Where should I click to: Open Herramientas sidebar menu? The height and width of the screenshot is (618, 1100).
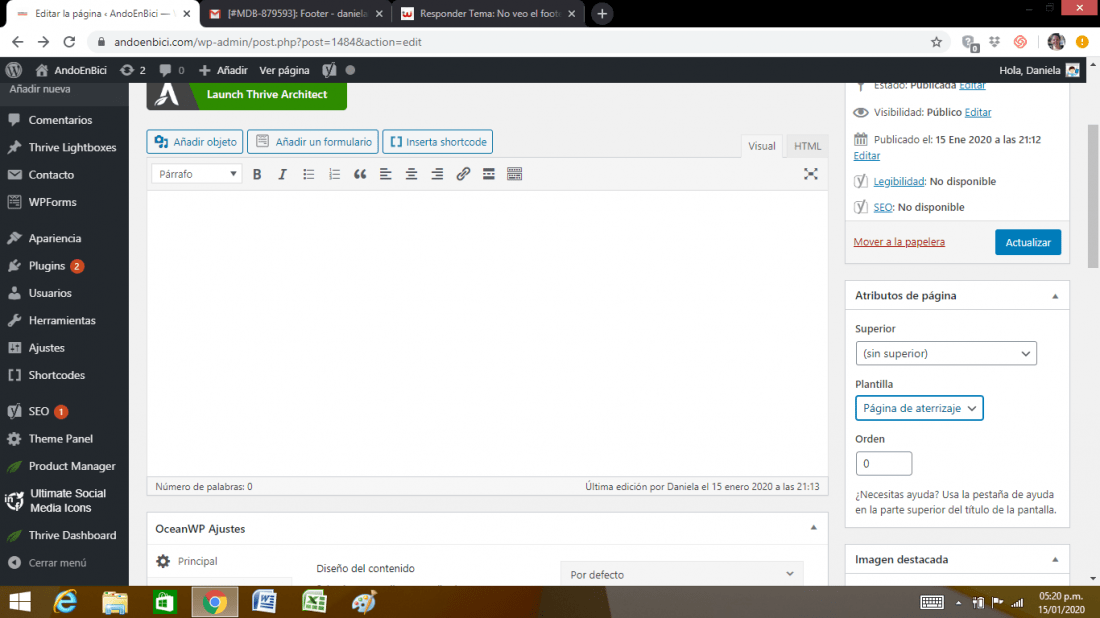[62, 321]
